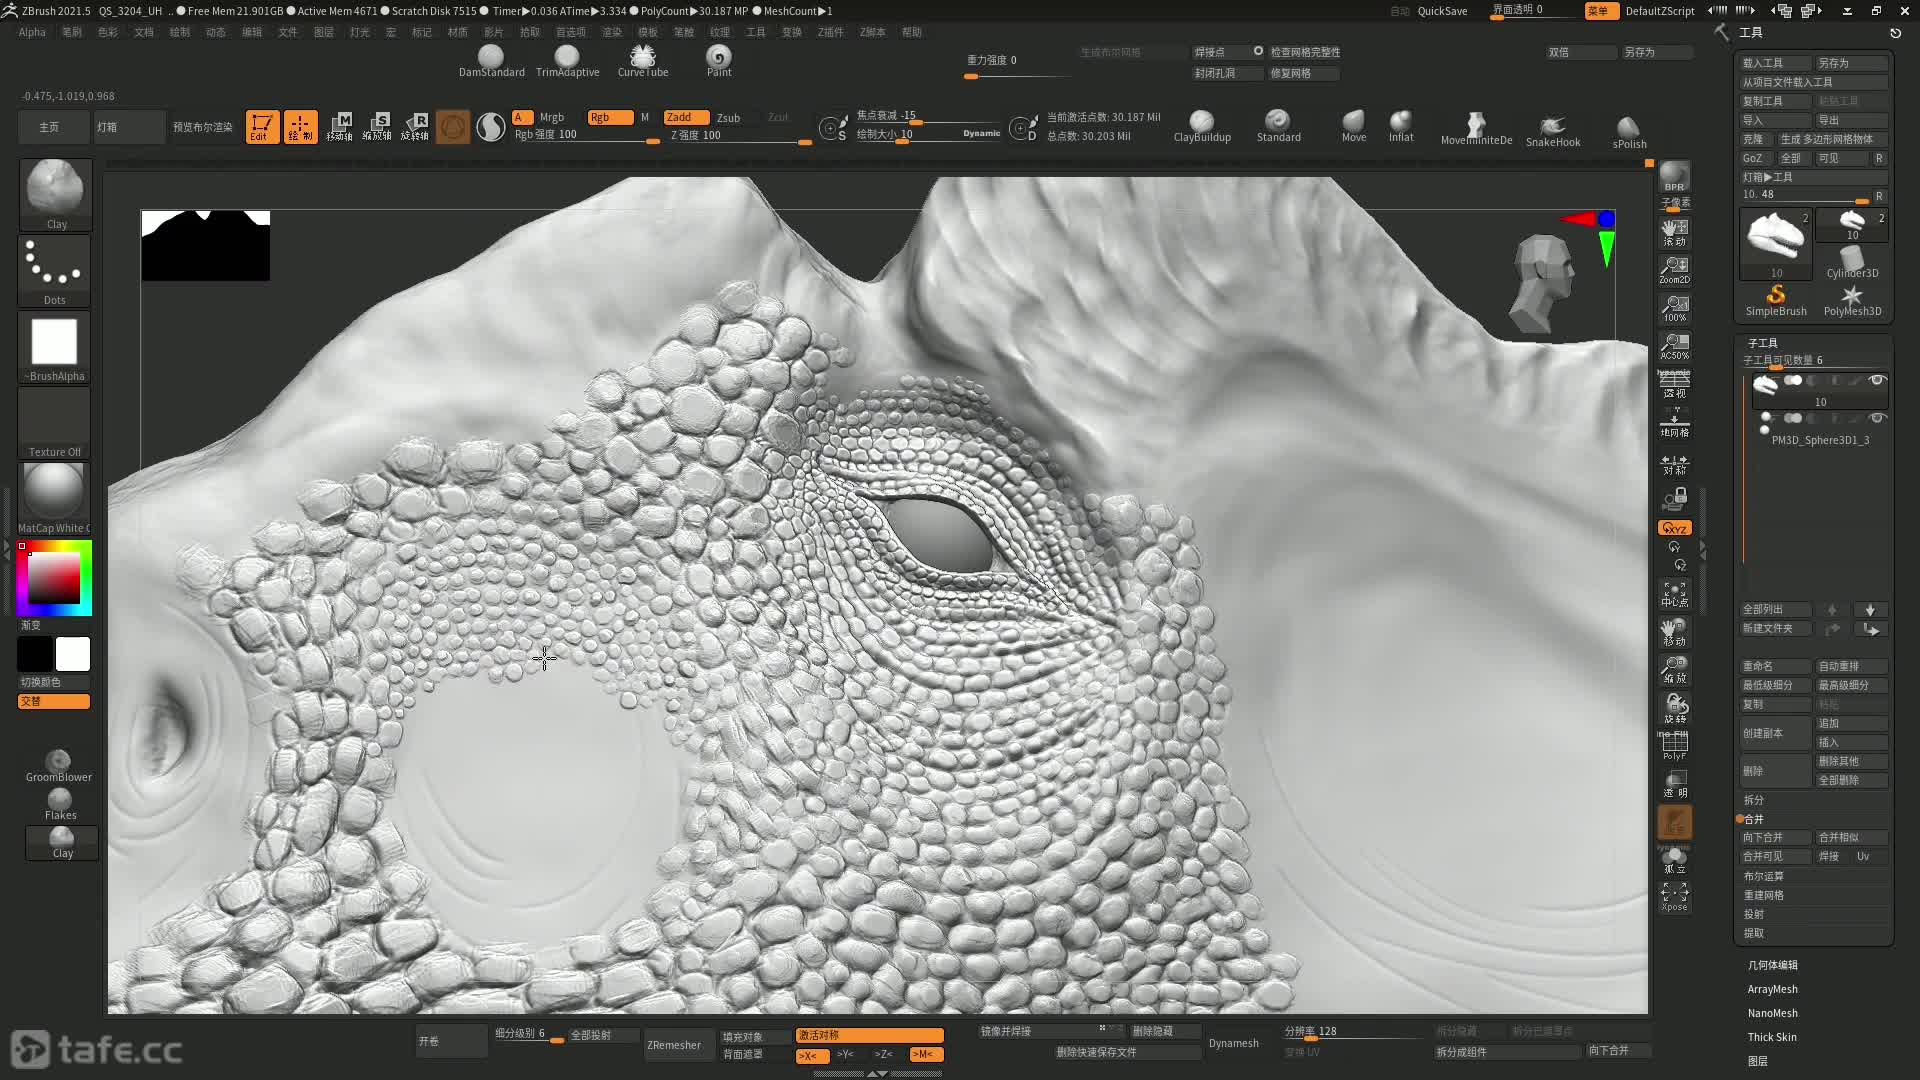This screenshot has width=1920, height=1080.
Task: Open the Z插件 (ZPlugin) menu
Action: pos(830,32)
